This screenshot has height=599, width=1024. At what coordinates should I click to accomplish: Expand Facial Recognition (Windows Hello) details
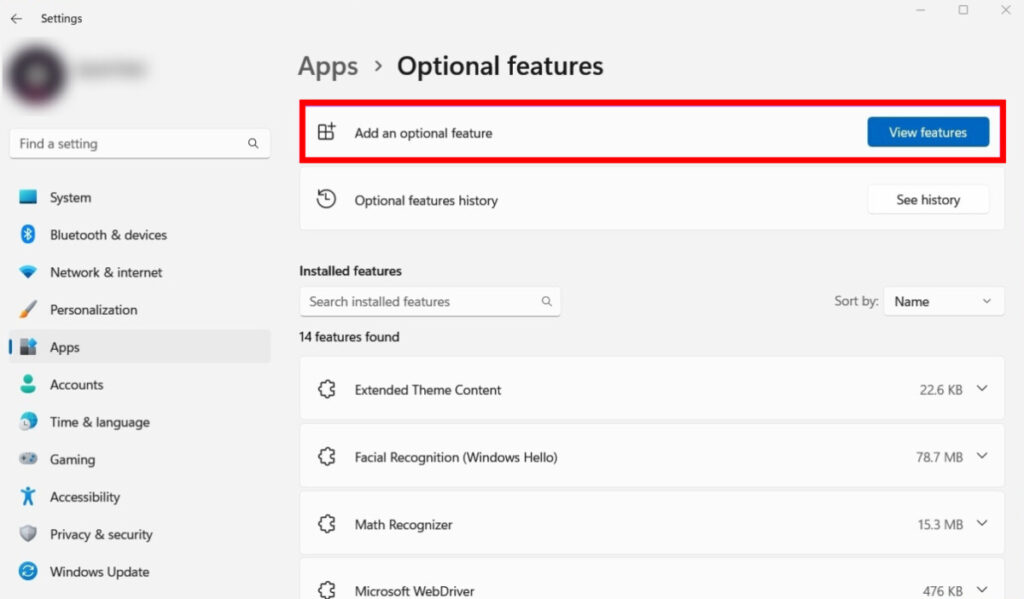pos(981,457)
